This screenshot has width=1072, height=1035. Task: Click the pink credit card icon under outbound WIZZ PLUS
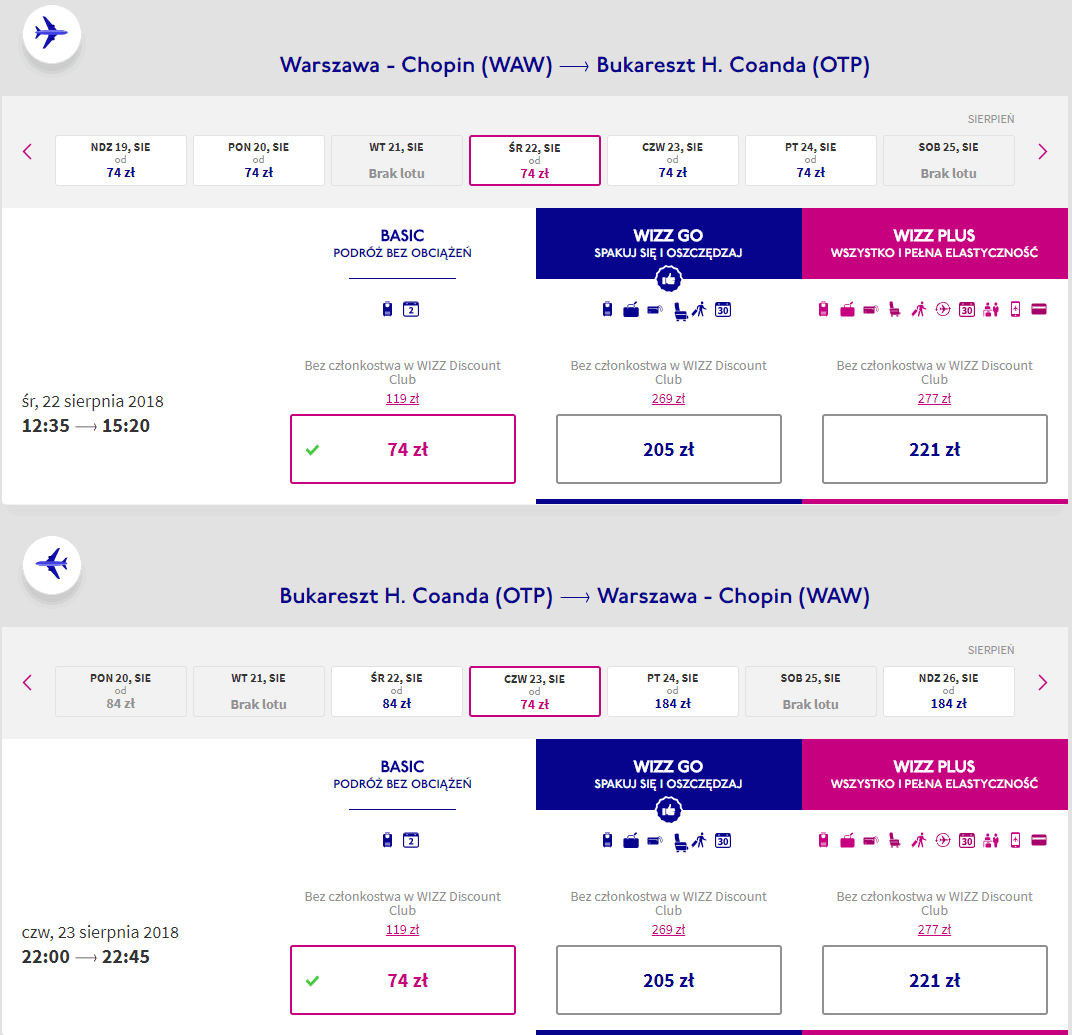click(x=1039, y=310)
